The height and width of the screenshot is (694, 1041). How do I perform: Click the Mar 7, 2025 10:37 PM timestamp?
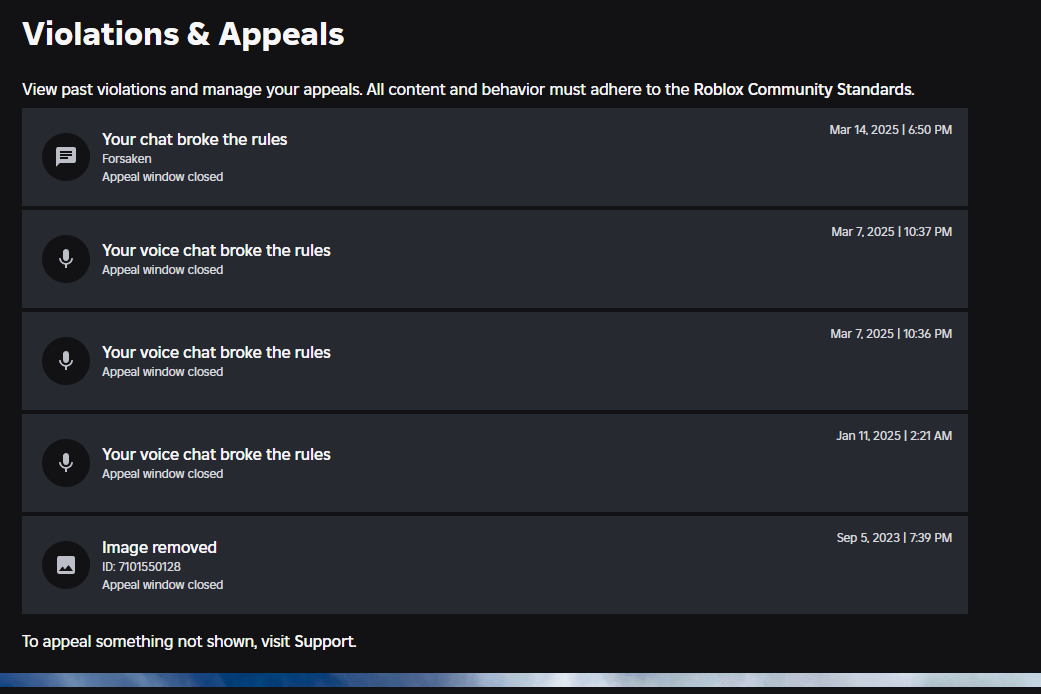[x=892, y=232]
